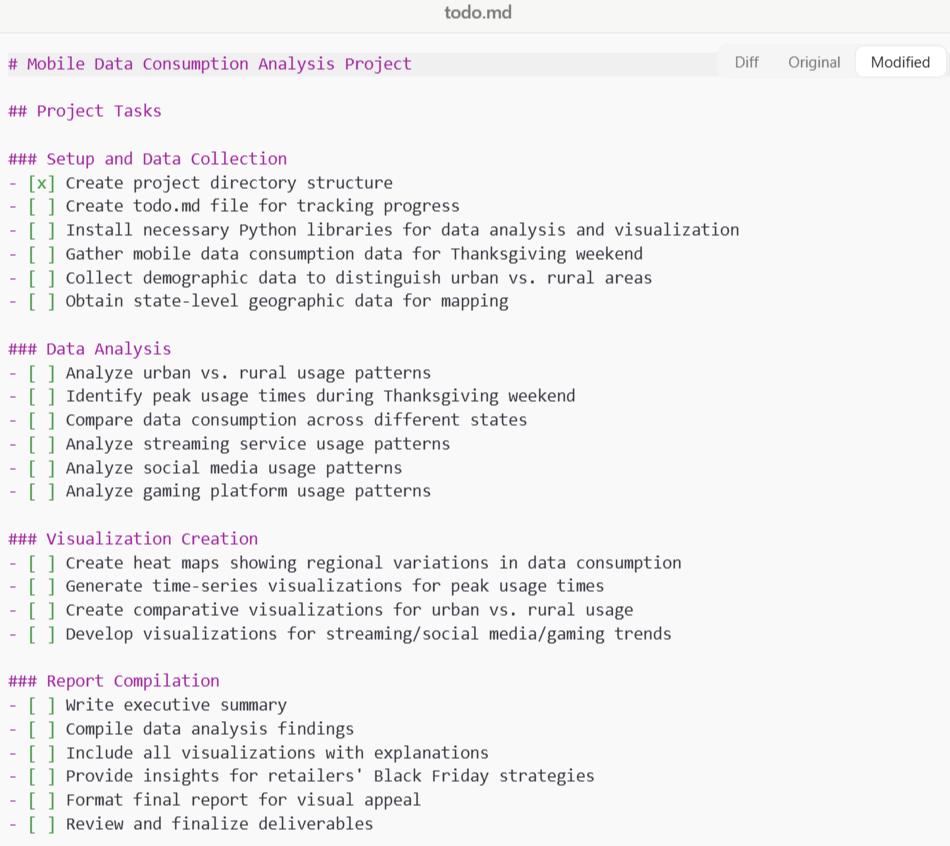This screenshot has height=846, width=950.
Task: Click the Report Compilation section heading
Action: pyautogui.click(x=114, y=681)
